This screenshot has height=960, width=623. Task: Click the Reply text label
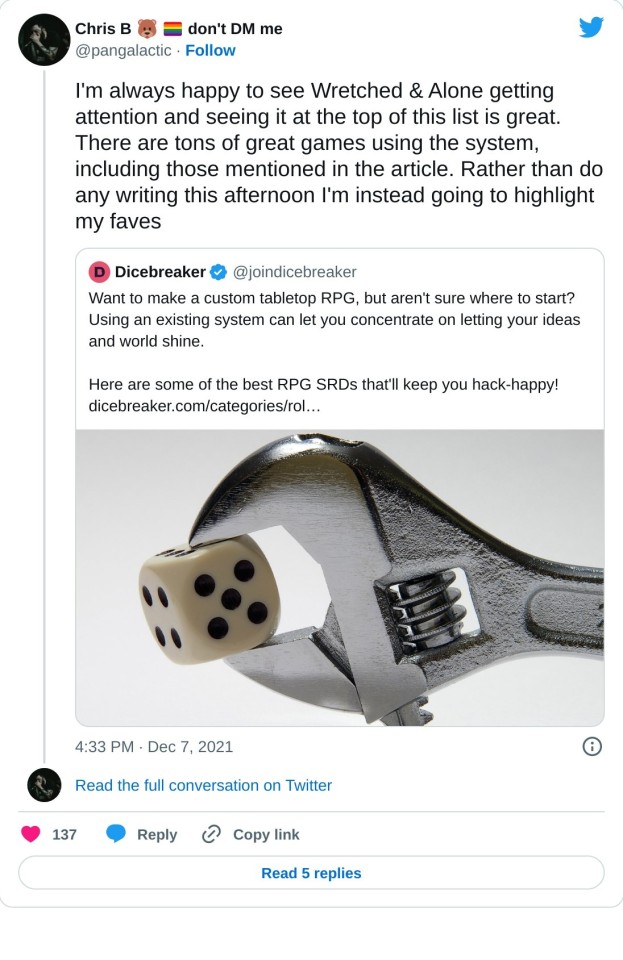(157, 834)
